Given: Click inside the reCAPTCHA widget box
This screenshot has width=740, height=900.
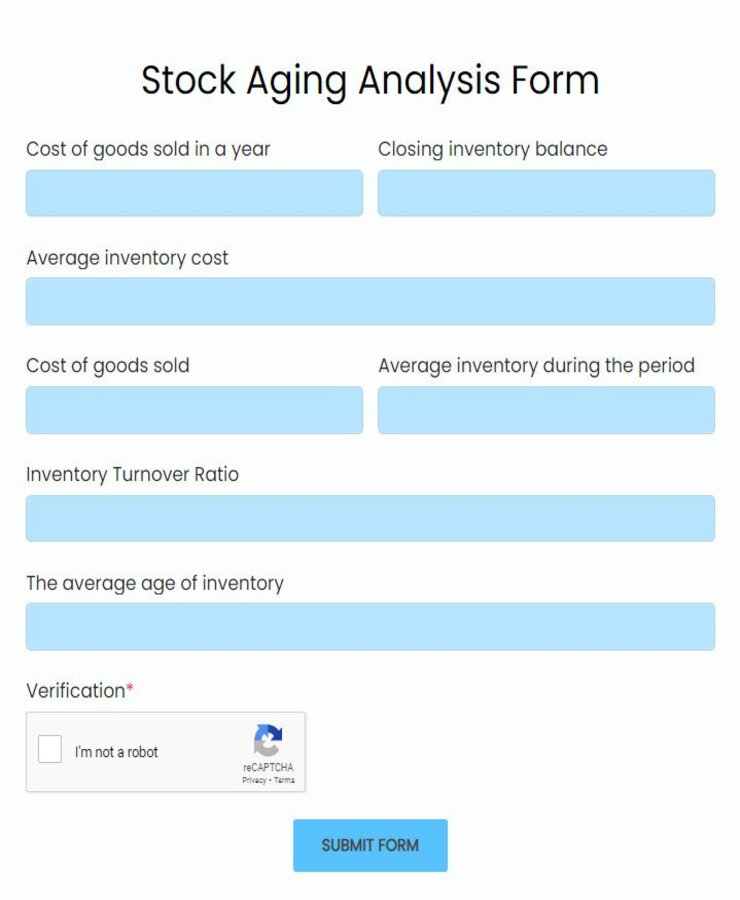Looking at the screenshot, I should tap(165, 752).
